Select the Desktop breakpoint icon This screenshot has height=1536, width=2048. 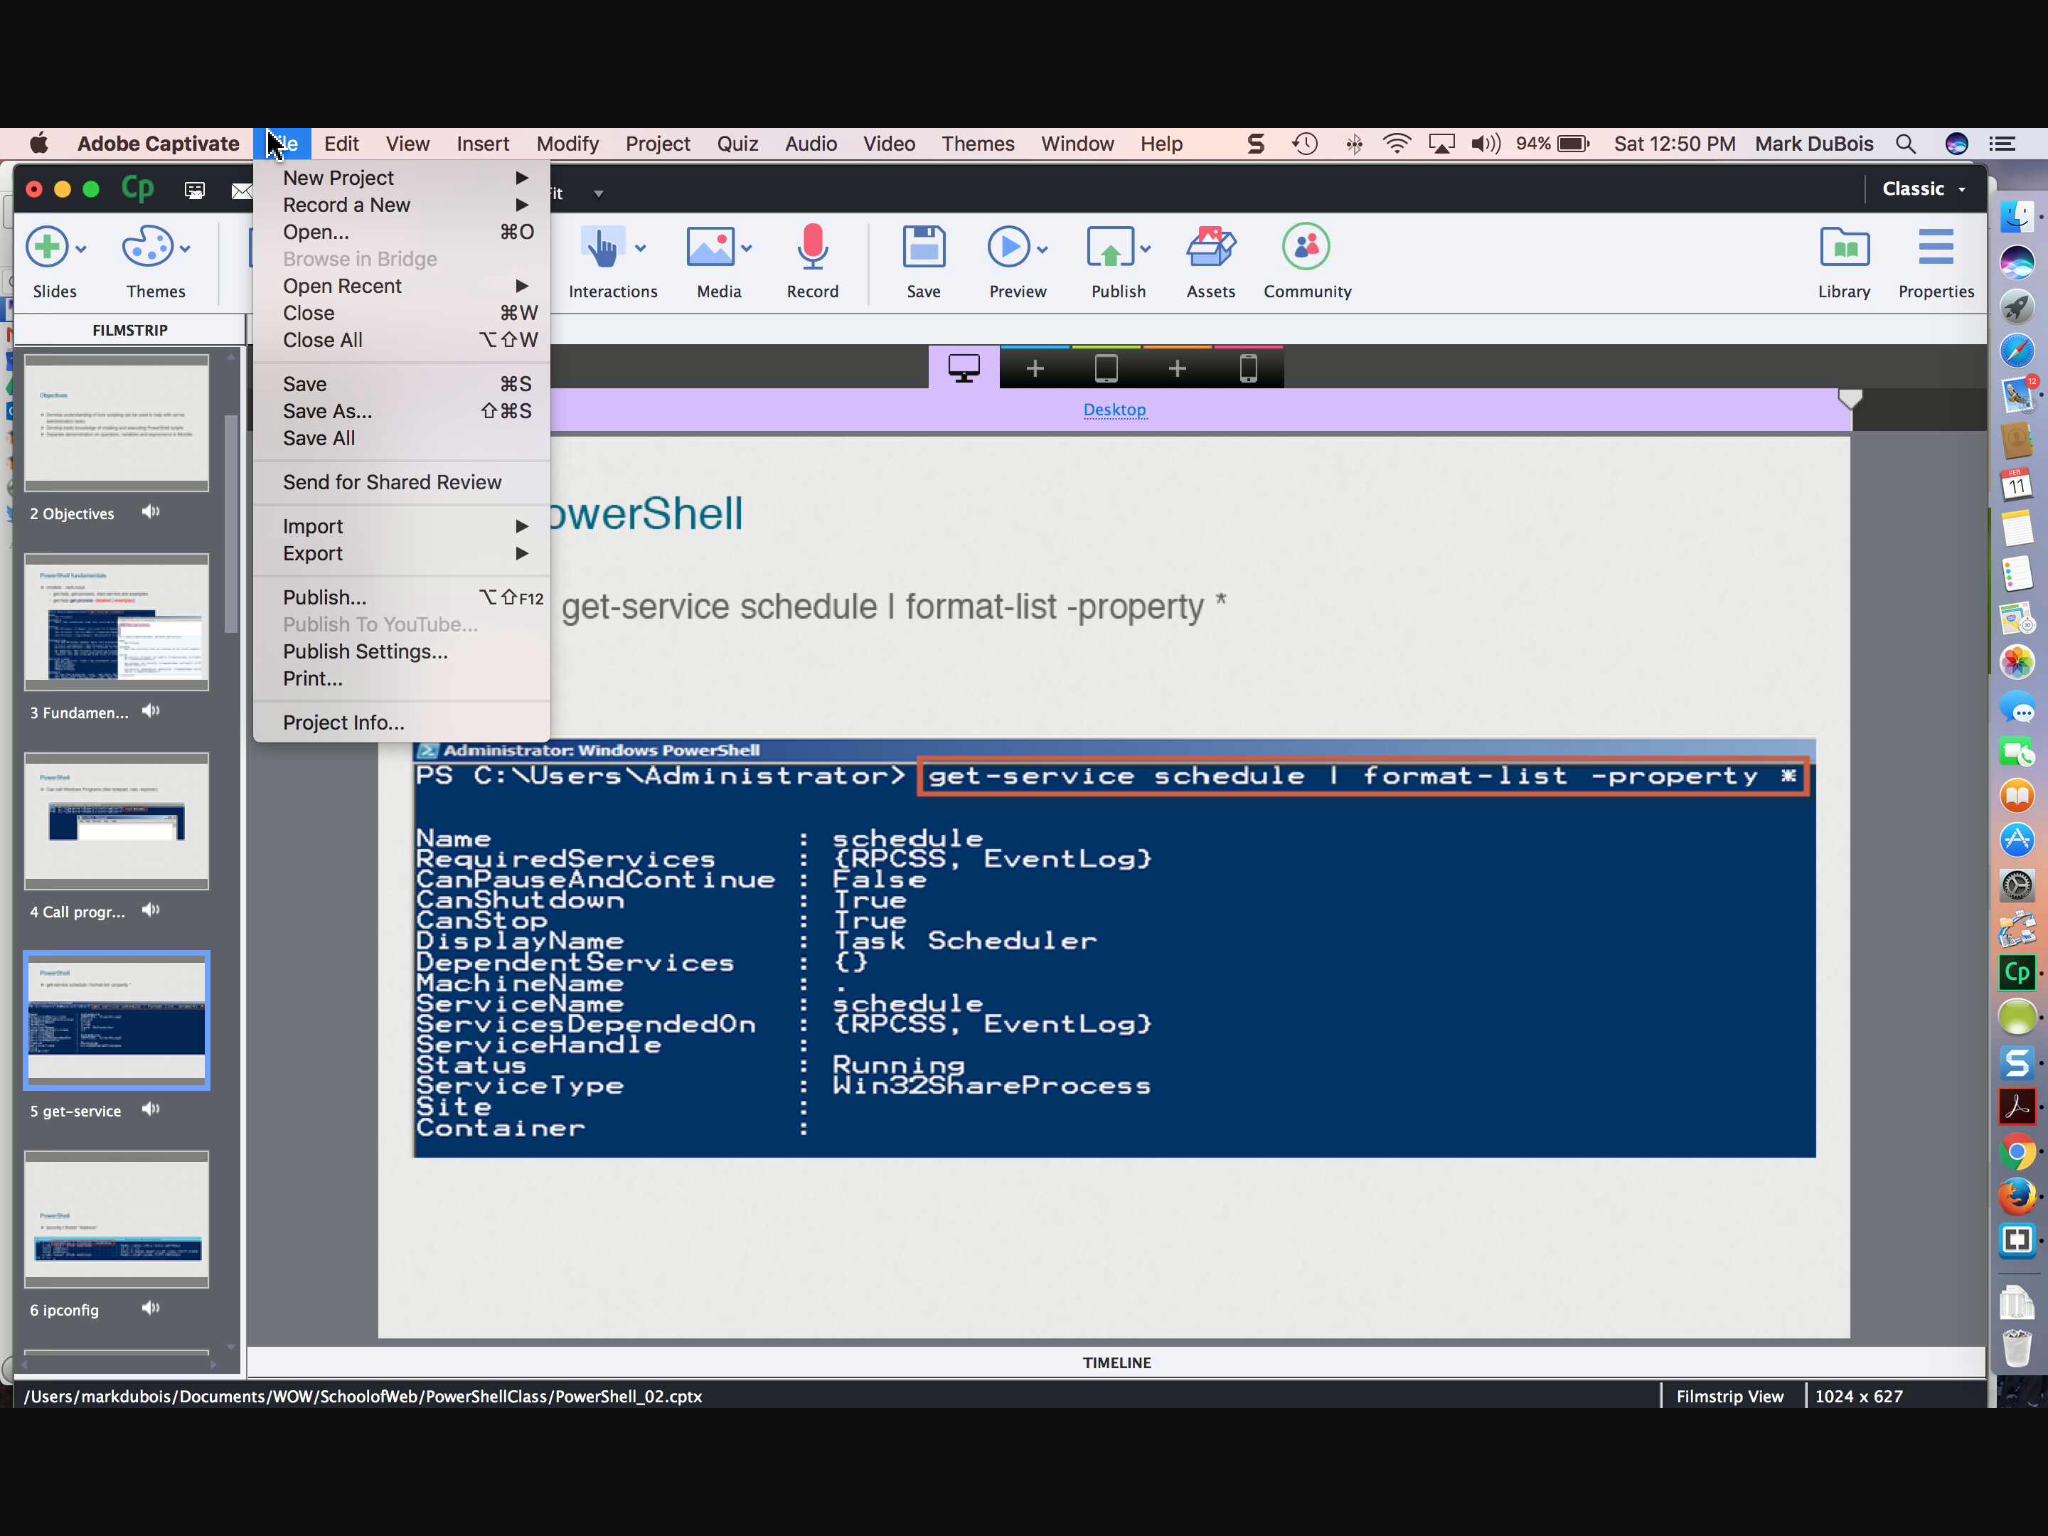tap(964, 369)
